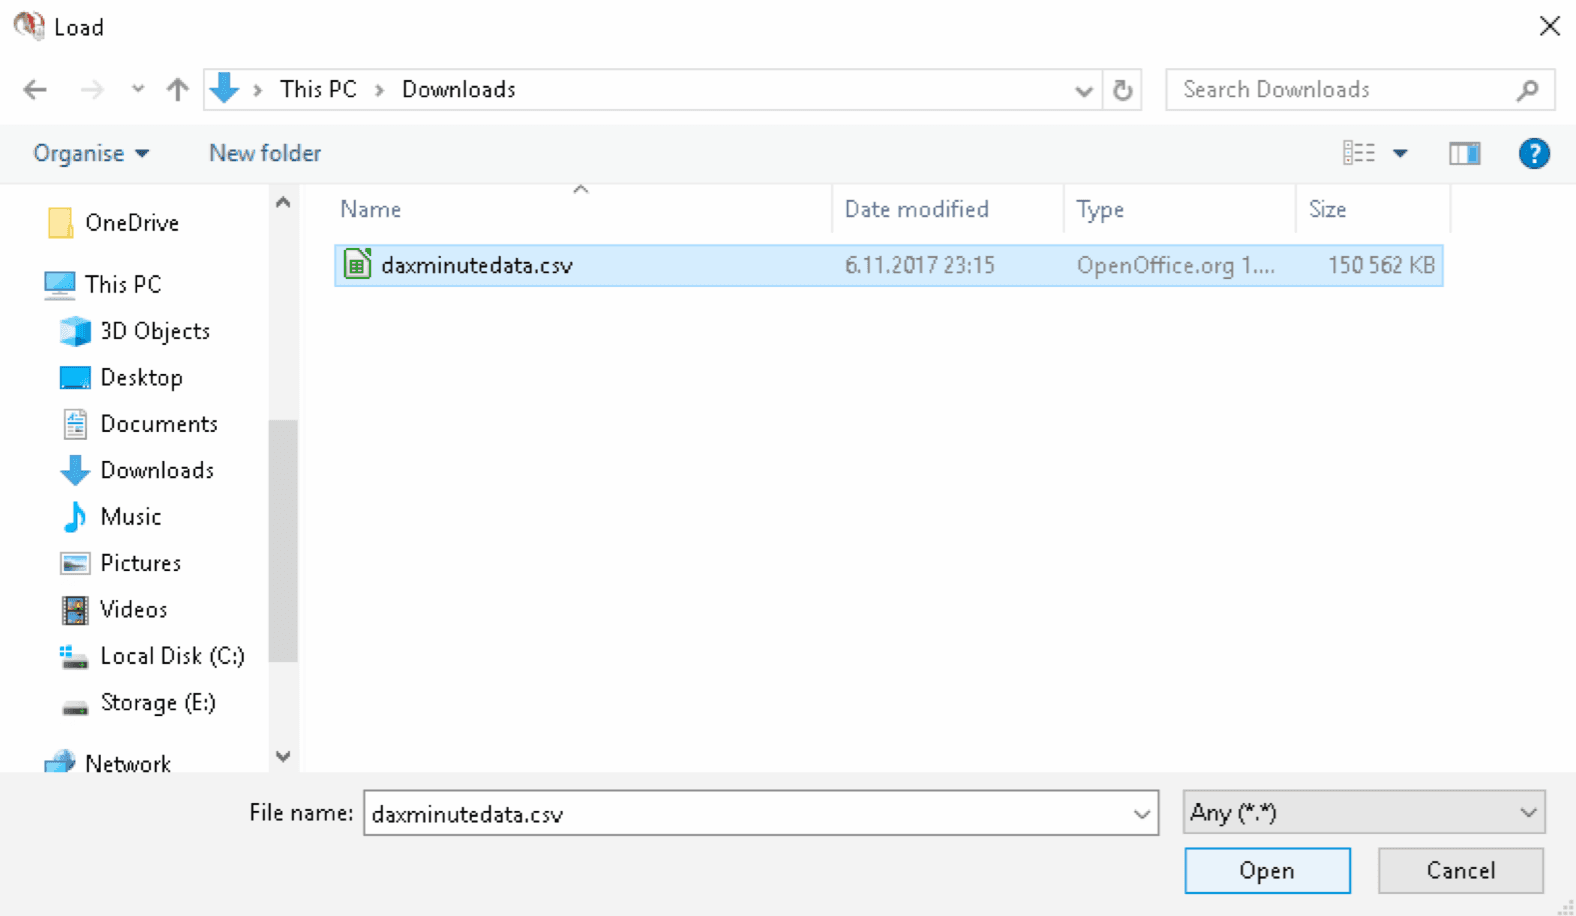Click the Desktop icon in sidebar
1576x916 pixels.
[75, 378]
